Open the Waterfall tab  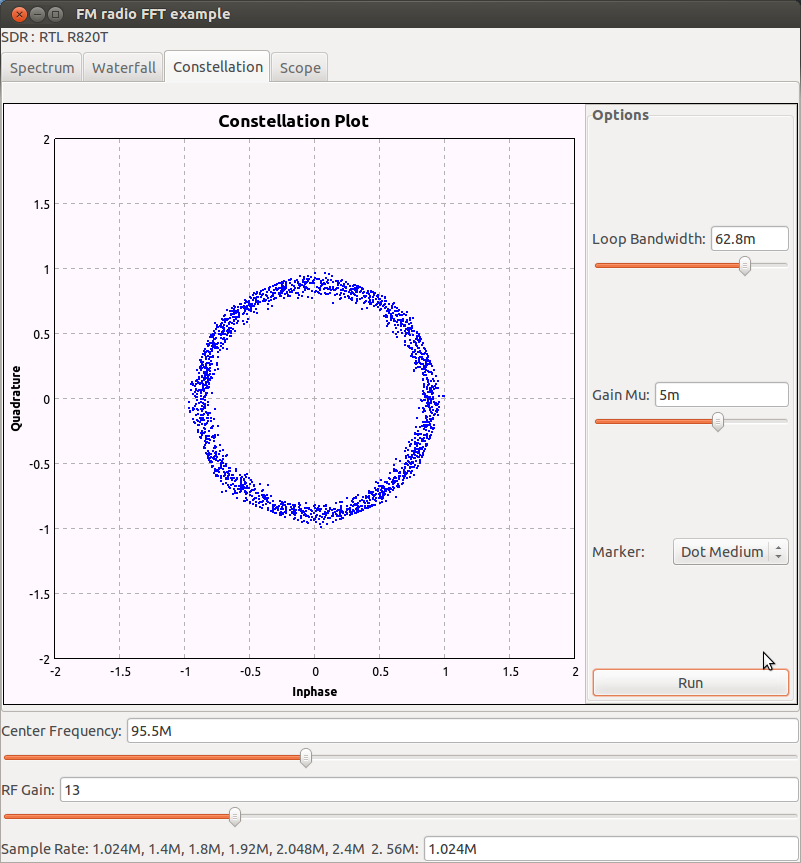point(124,67)
